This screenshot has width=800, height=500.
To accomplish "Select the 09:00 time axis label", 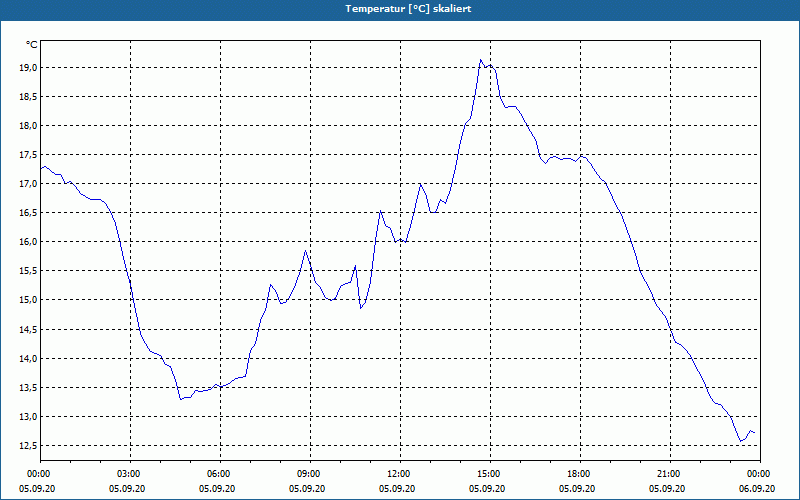I will [310, 474].
